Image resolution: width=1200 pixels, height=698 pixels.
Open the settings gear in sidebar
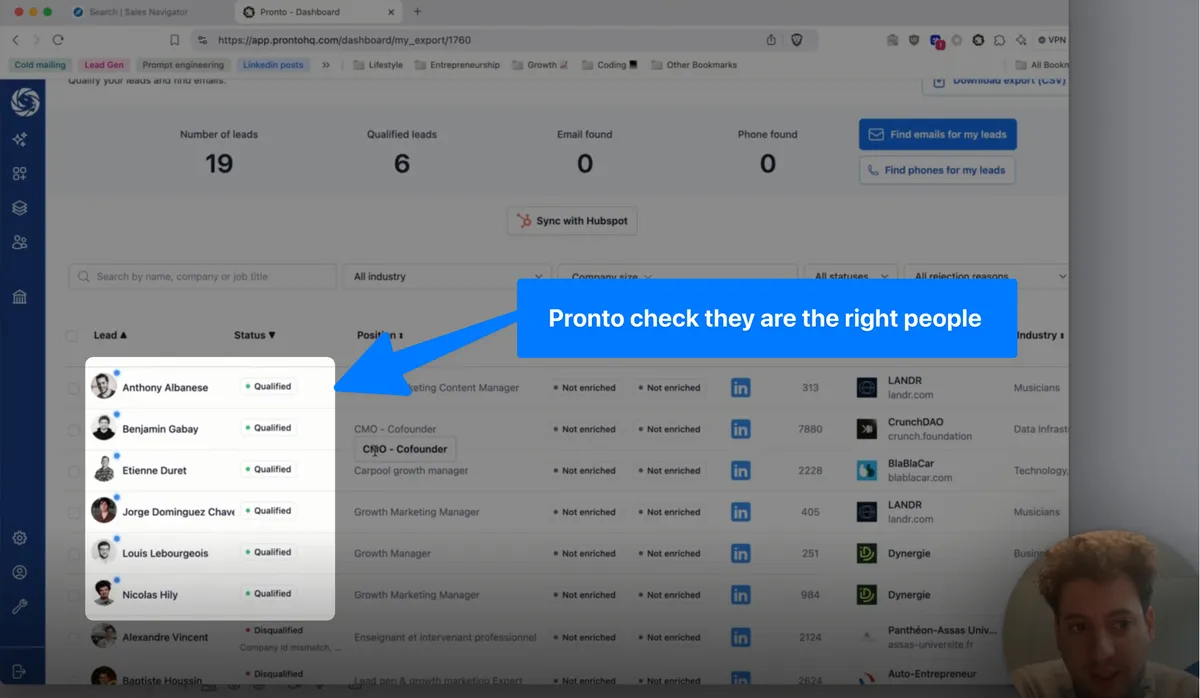[20, 538]
